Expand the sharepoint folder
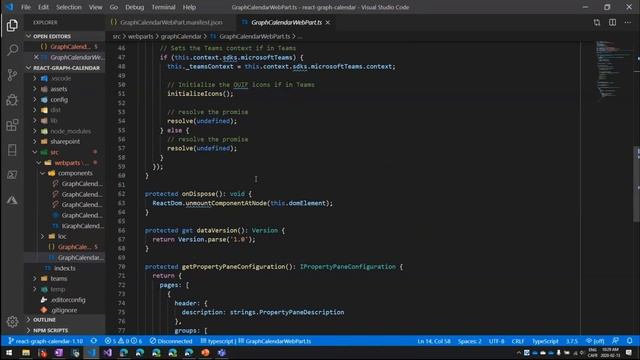 point(64,142)
